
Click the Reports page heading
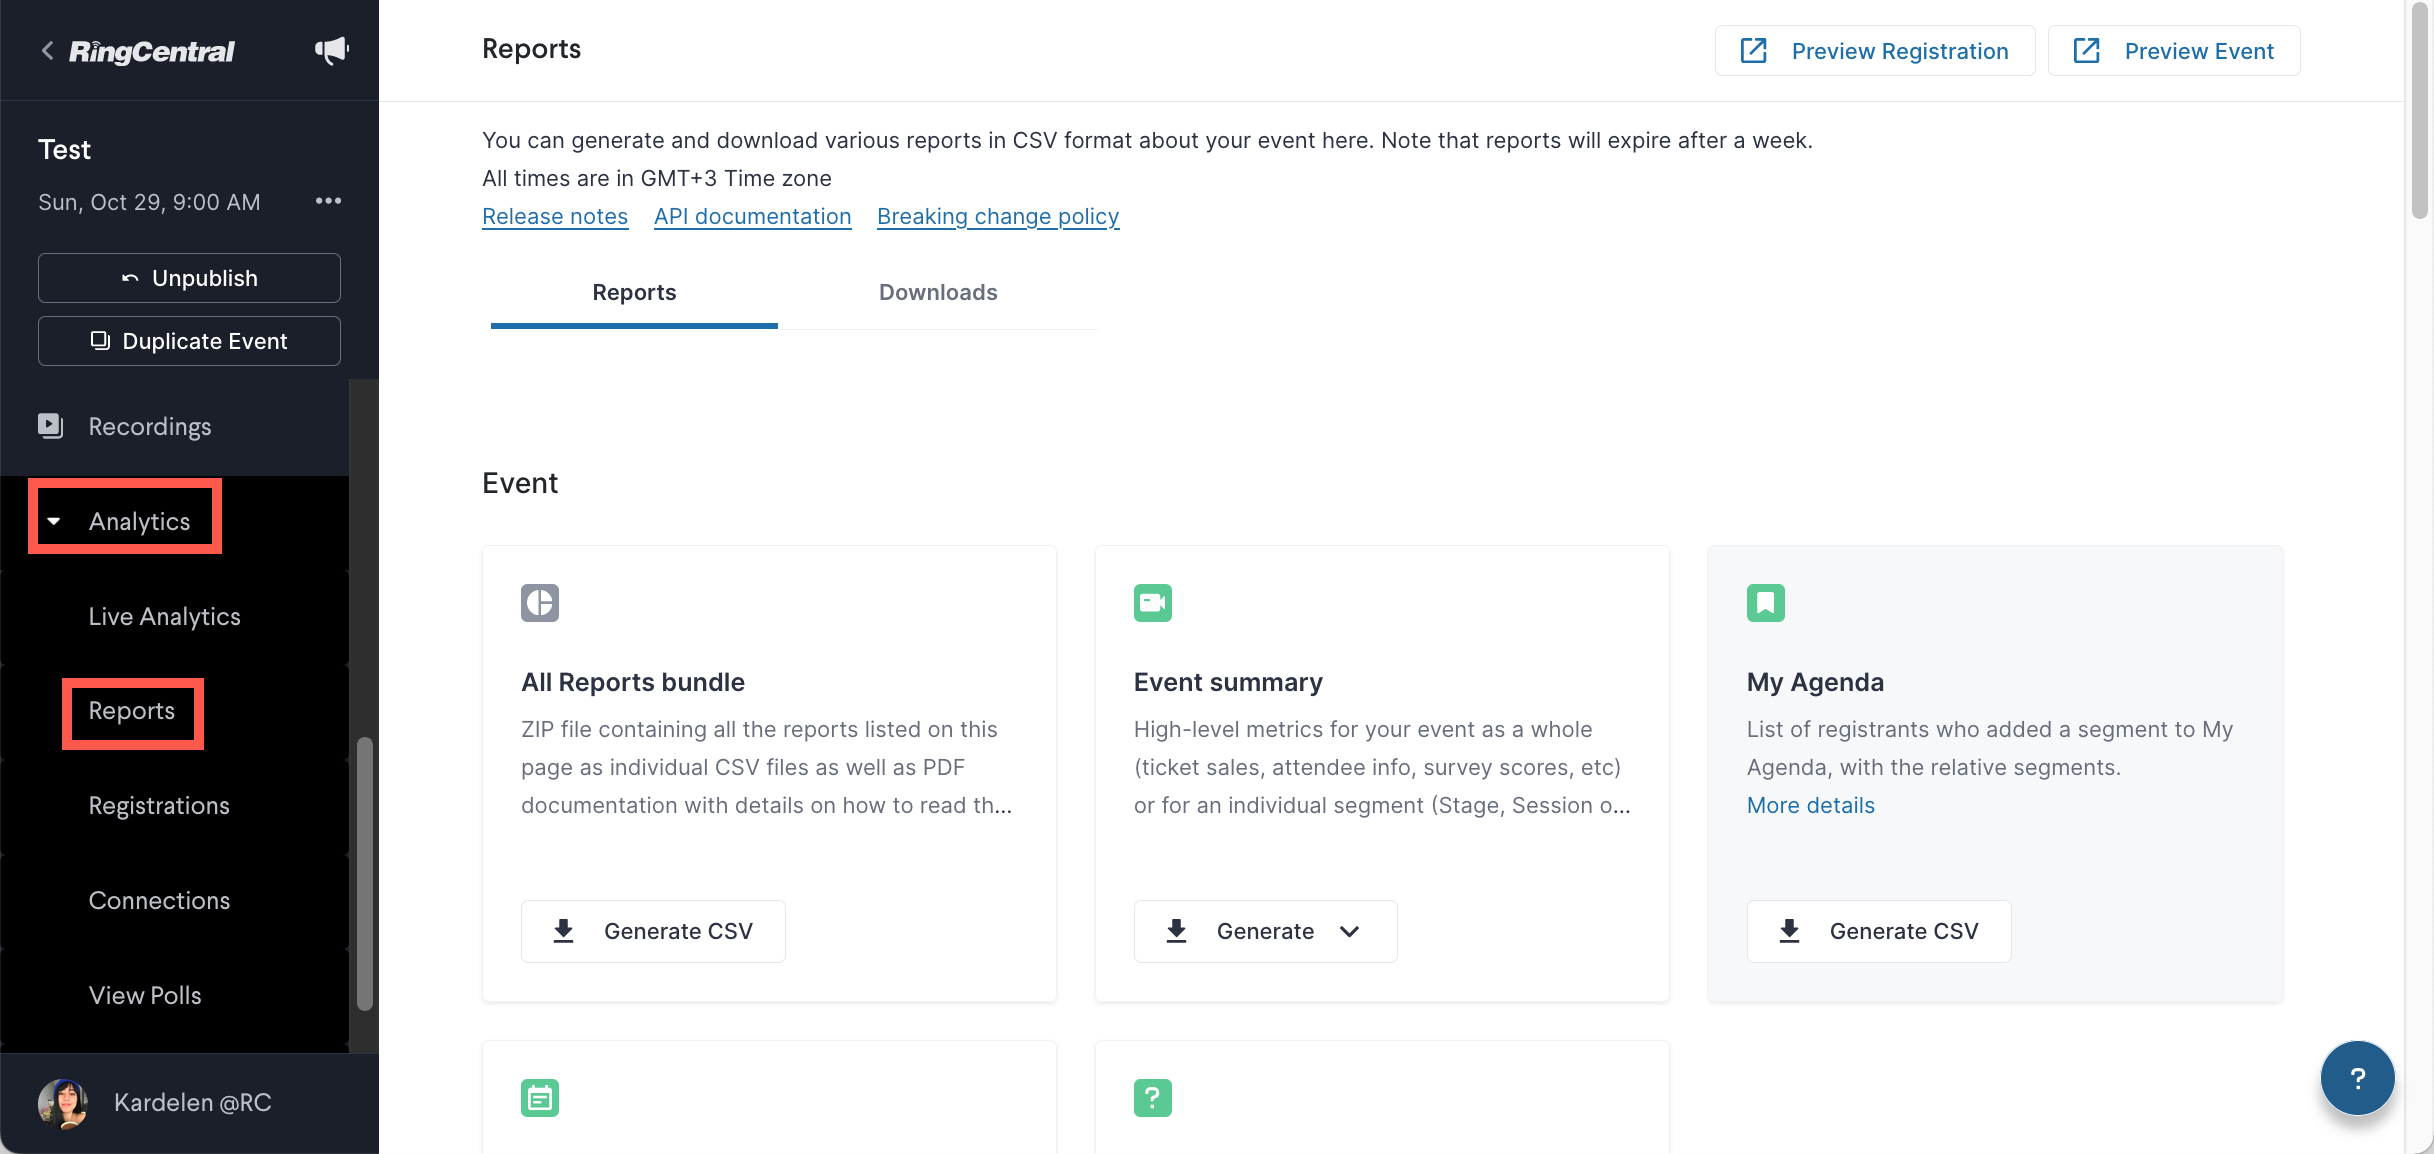tap(531, 49)
